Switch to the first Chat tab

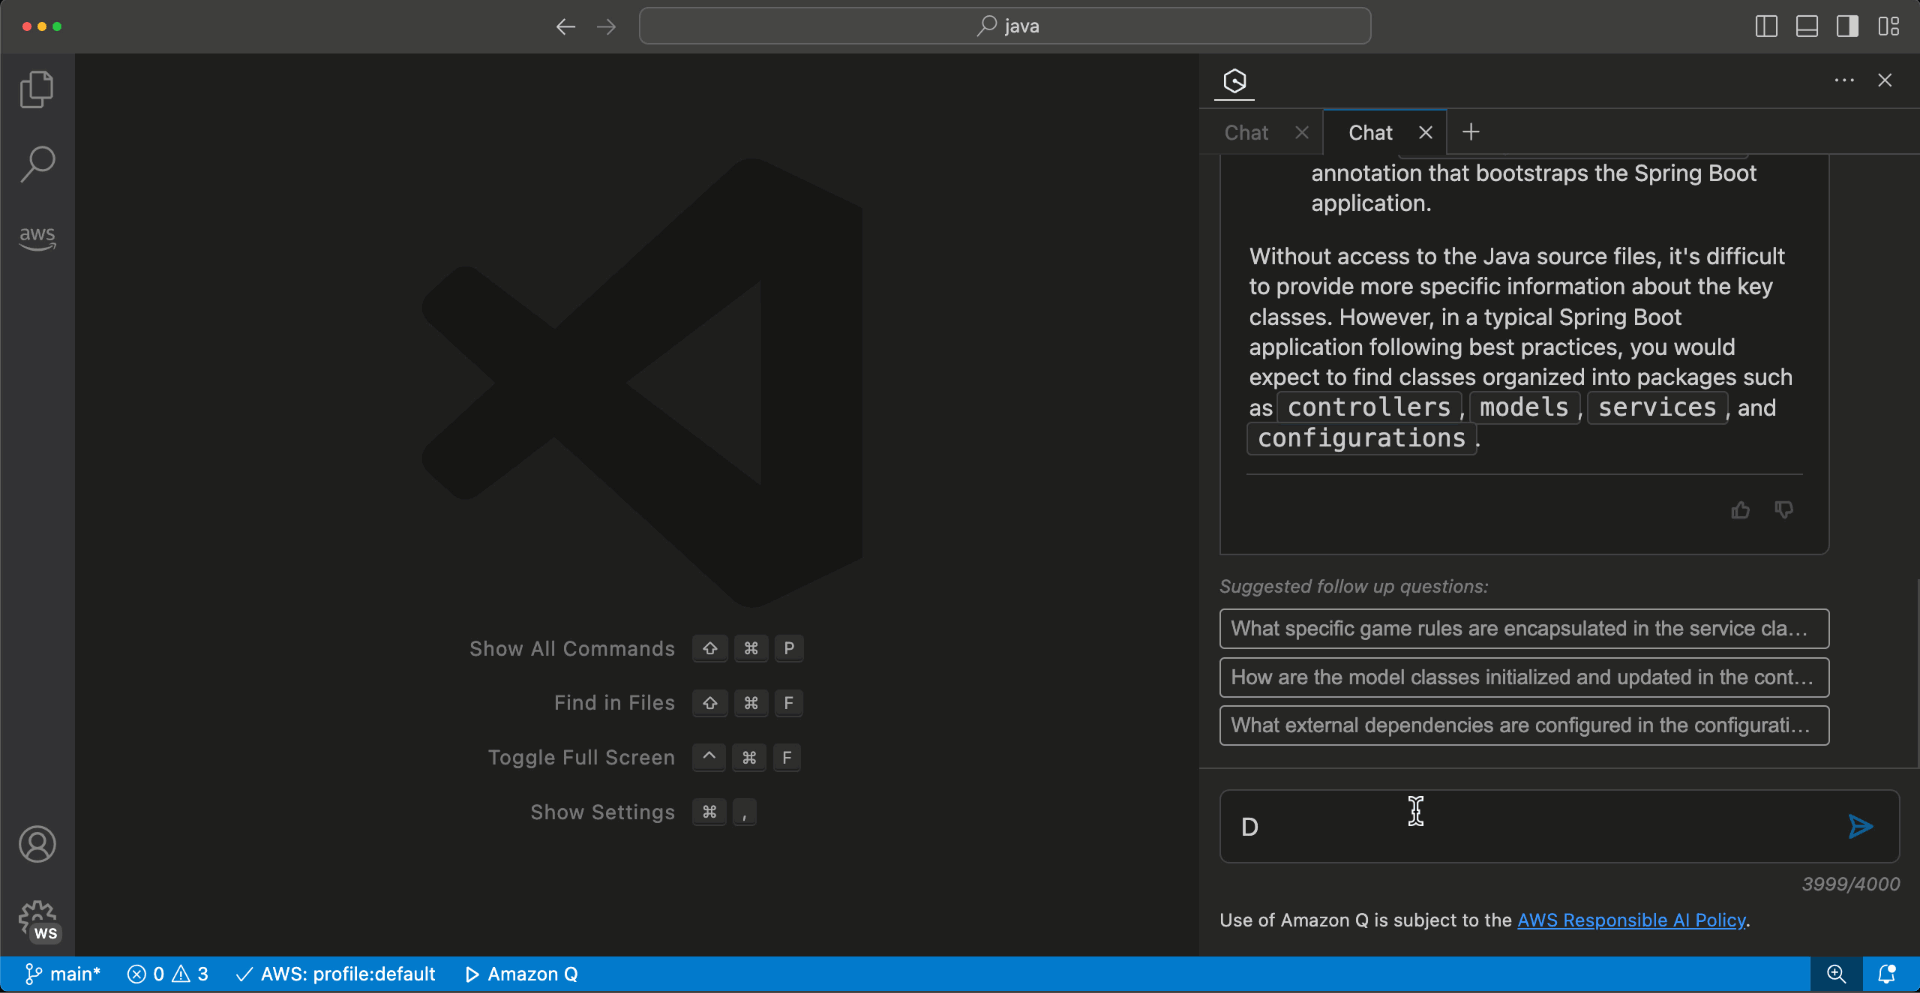(1246, 133)
